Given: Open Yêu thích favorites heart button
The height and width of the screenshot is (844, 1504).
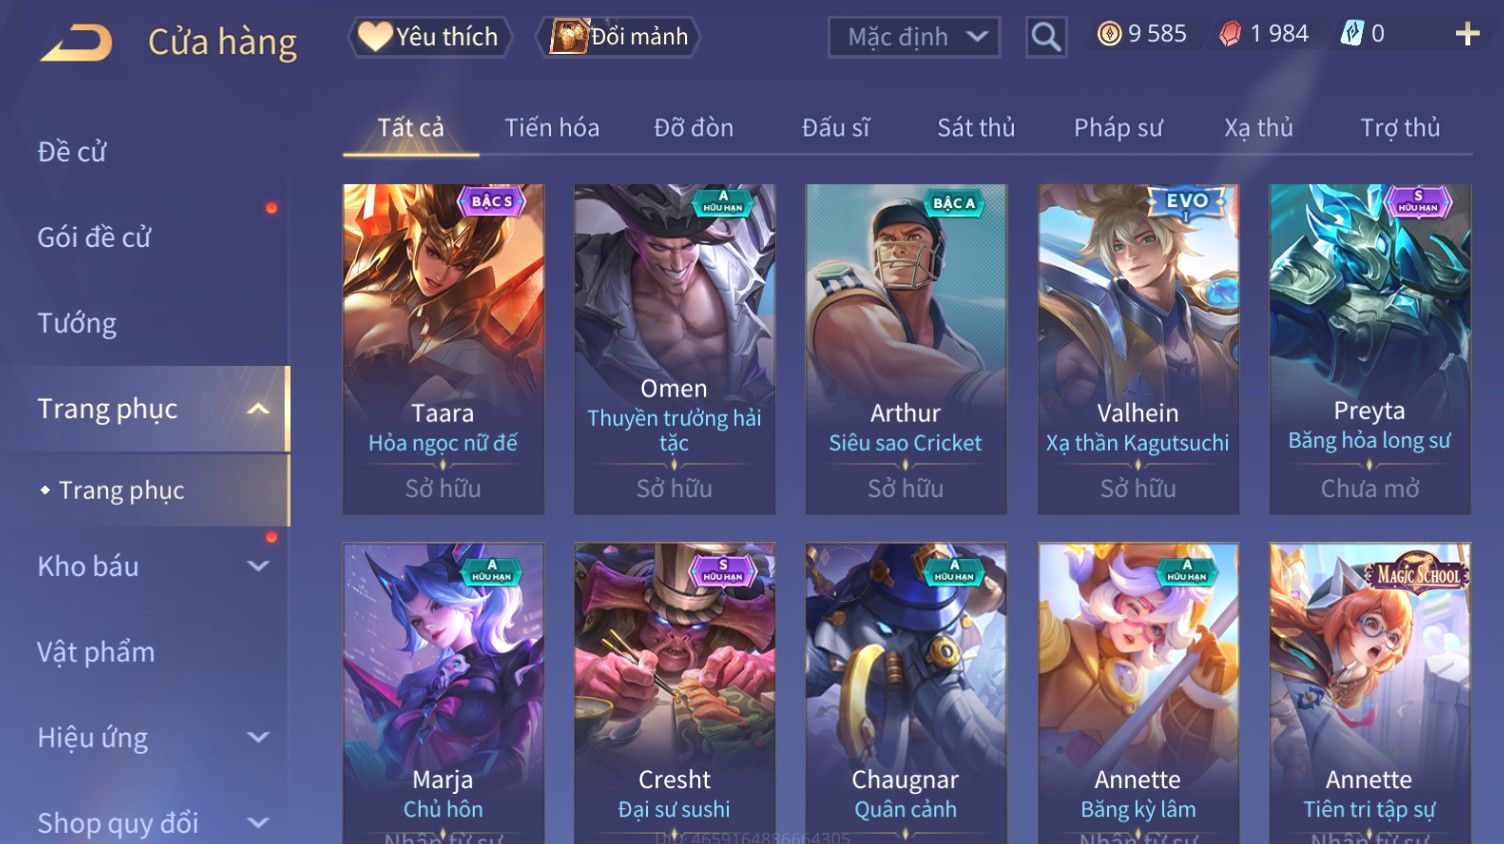Looking at the screenshot, I should click(429, 37).
